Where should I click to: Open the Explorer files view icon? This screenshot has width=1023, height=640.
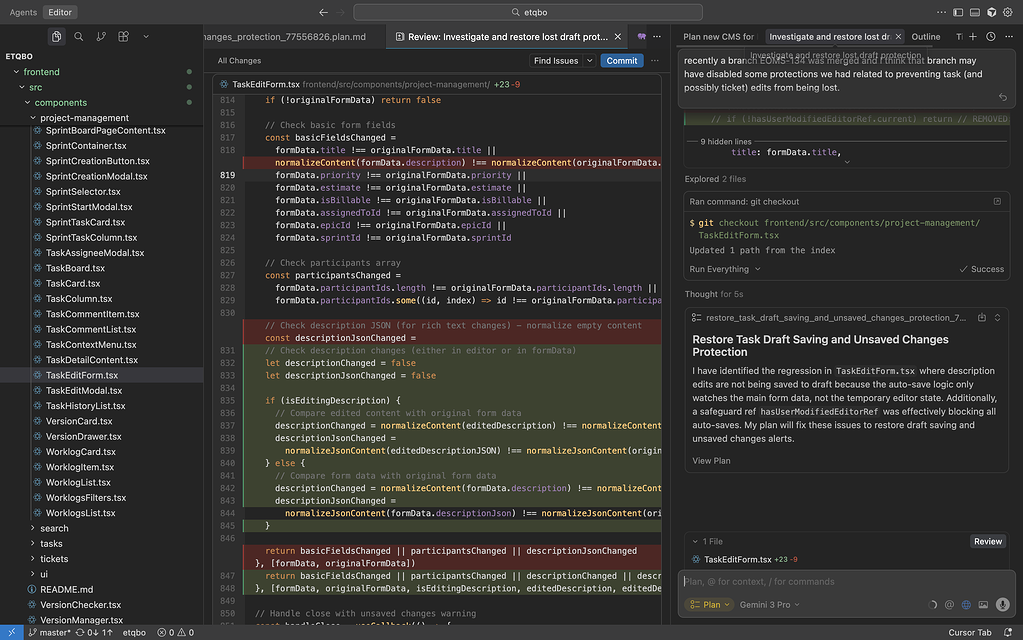pyautogui.click(x=57, y=37)
